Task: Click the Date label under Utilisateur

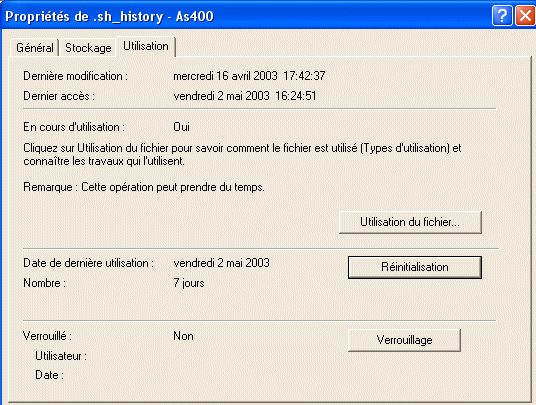Action: pos(49,375)
